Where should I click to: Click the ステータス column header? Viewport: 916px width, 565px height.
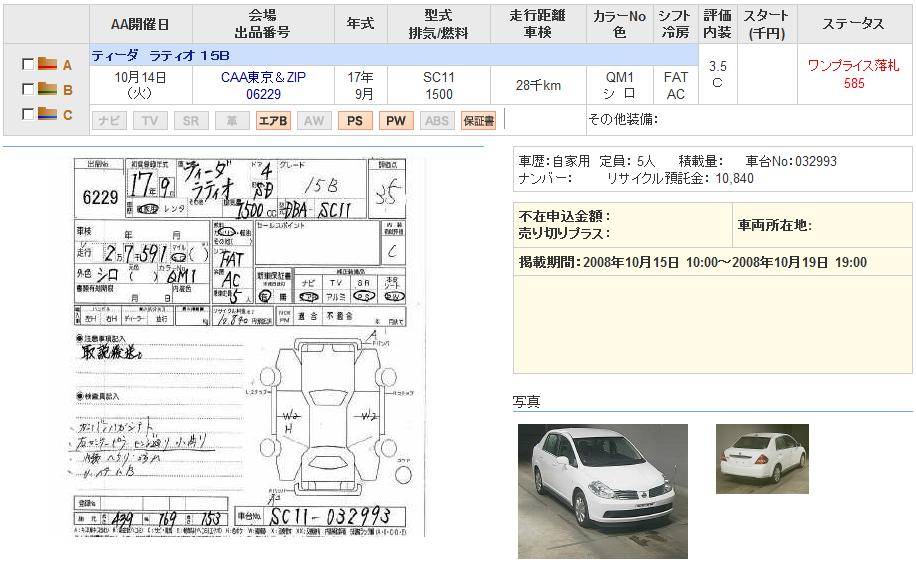point(853,24)
